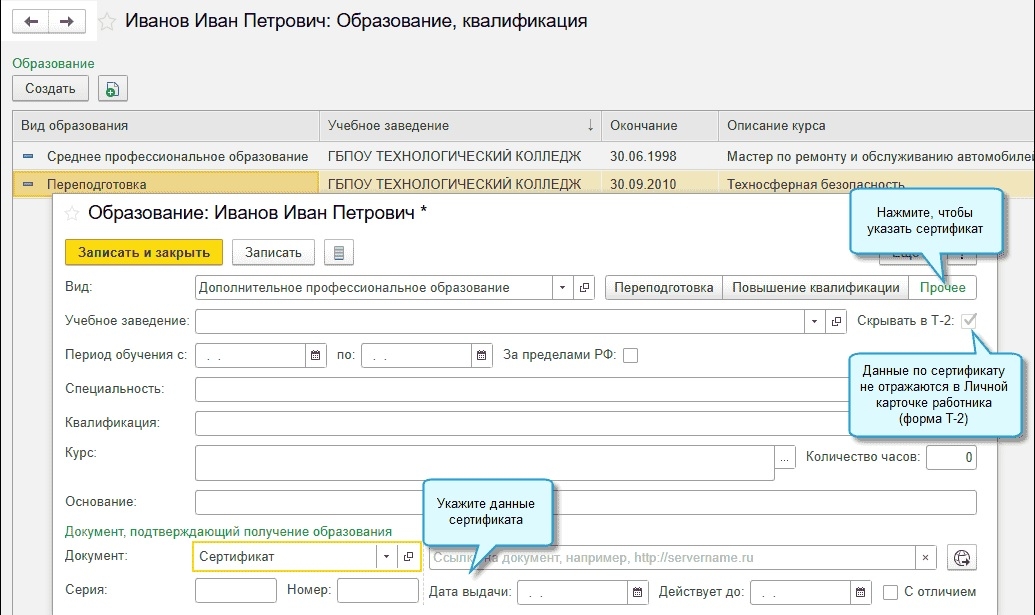Open calendar for Дата выдачи field
Viewport: 1035px width, 615px height.
637,592
